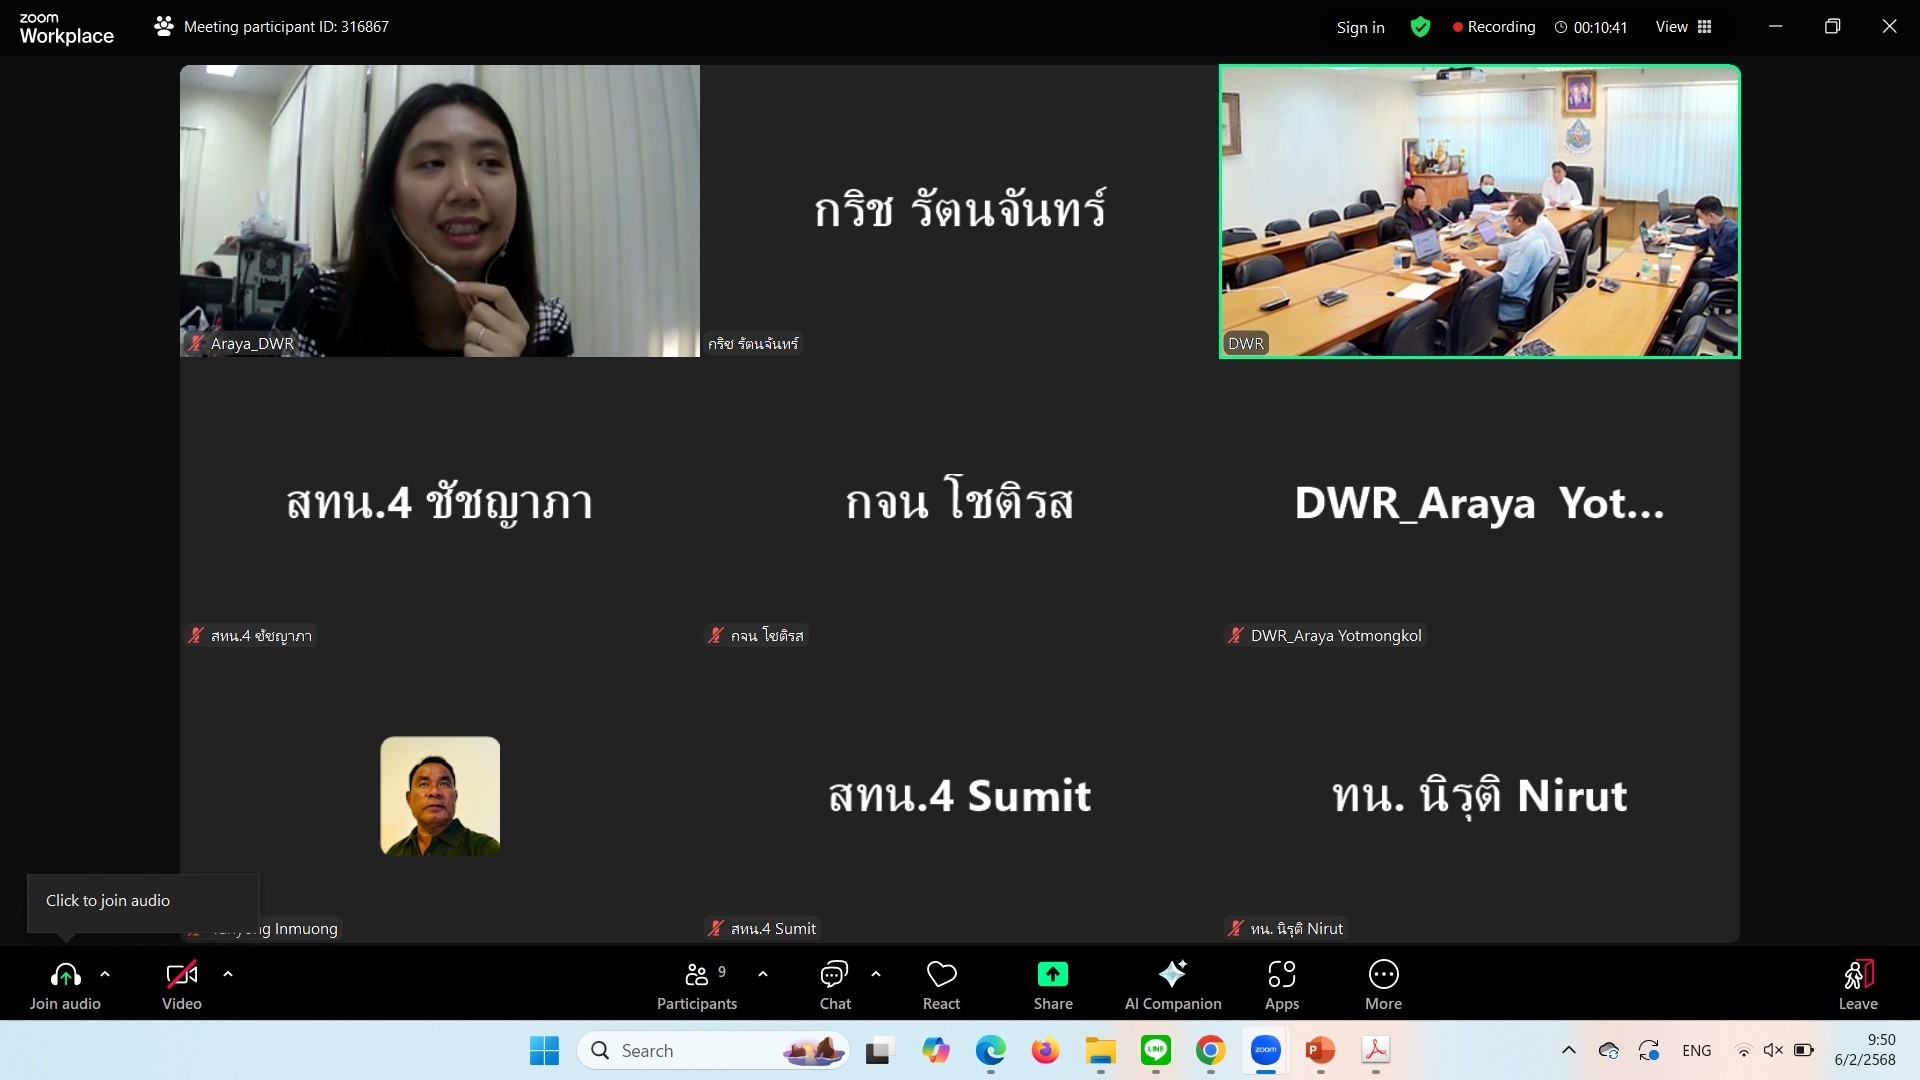Click Join audio headphone button
1920x1080 pixels.
coord(65,985)
